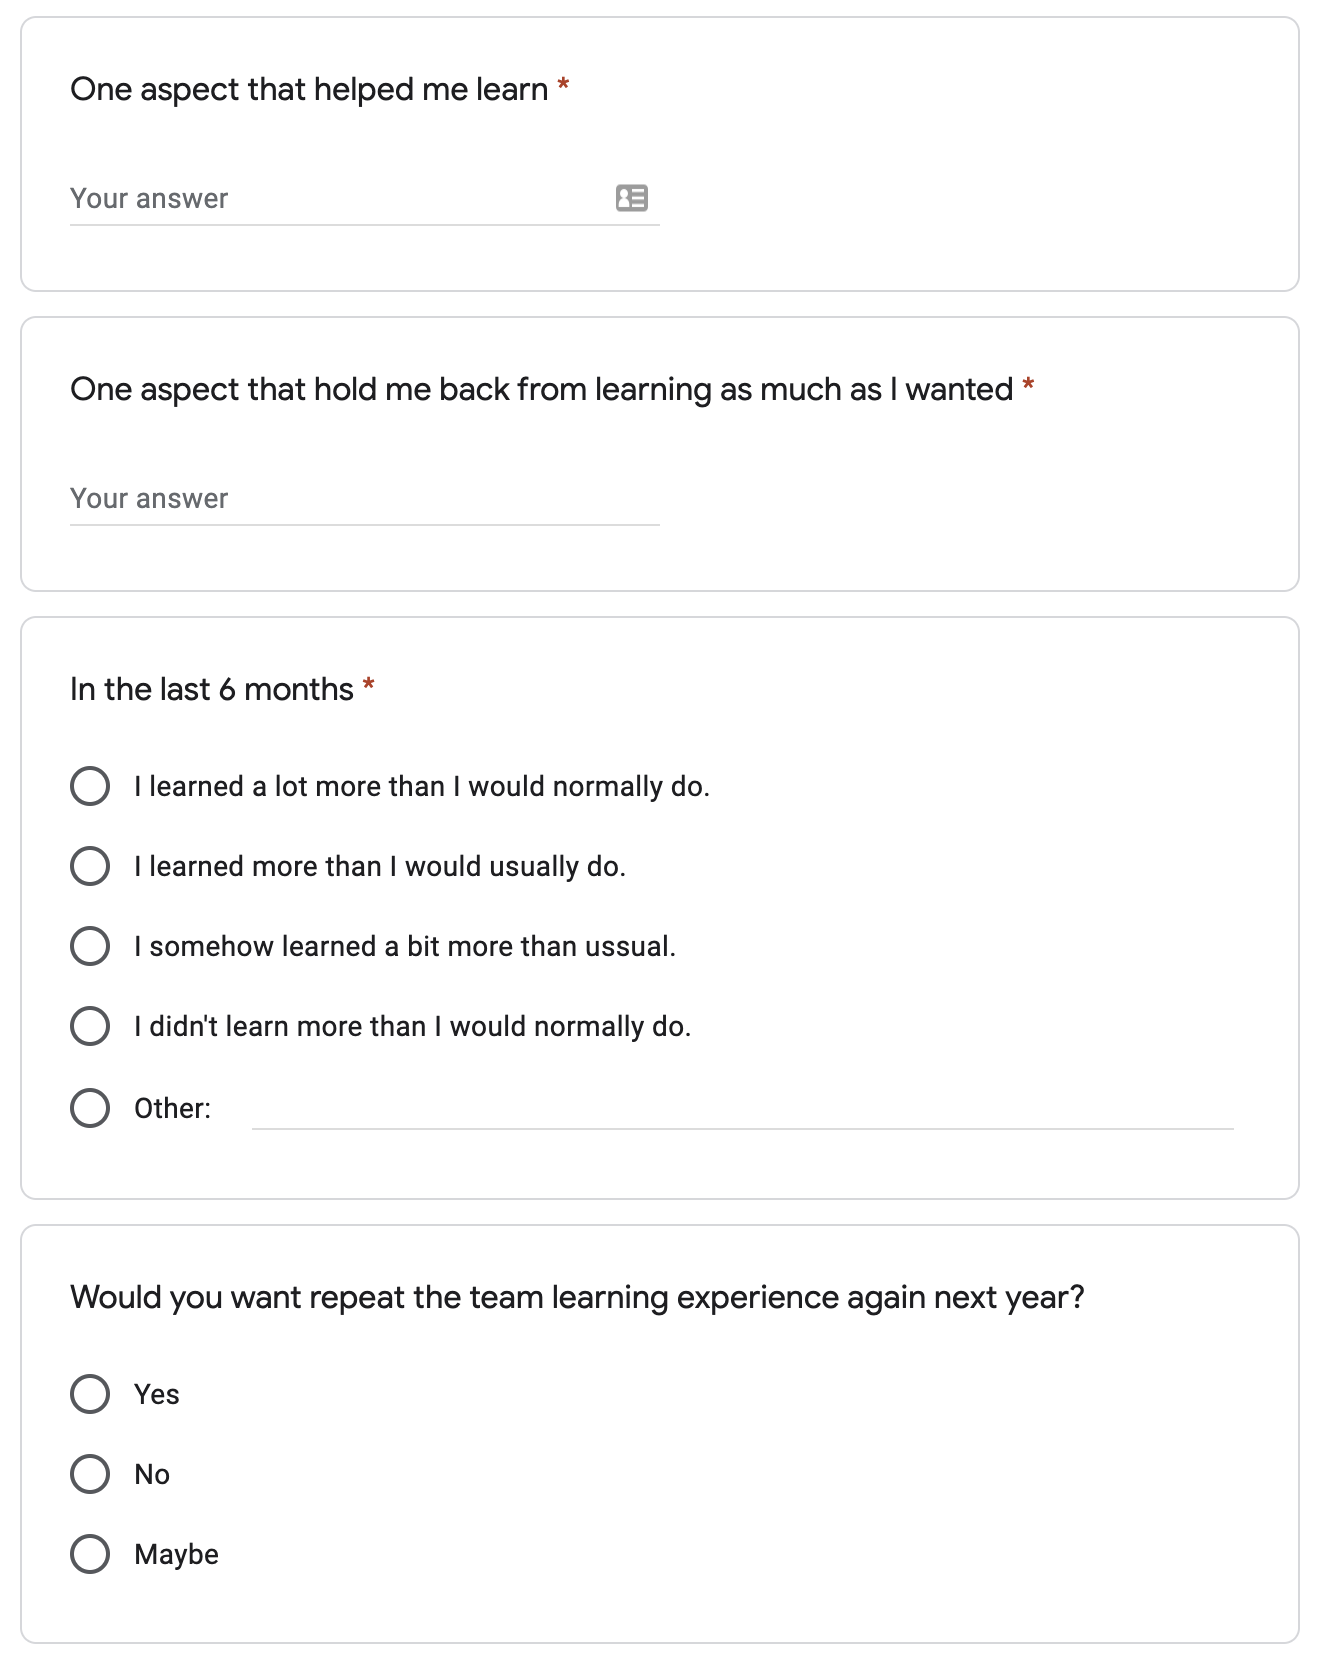Click the 'No' option label text
The width and height of the screenshot is (1318, 1656).
coord(152,1475)
